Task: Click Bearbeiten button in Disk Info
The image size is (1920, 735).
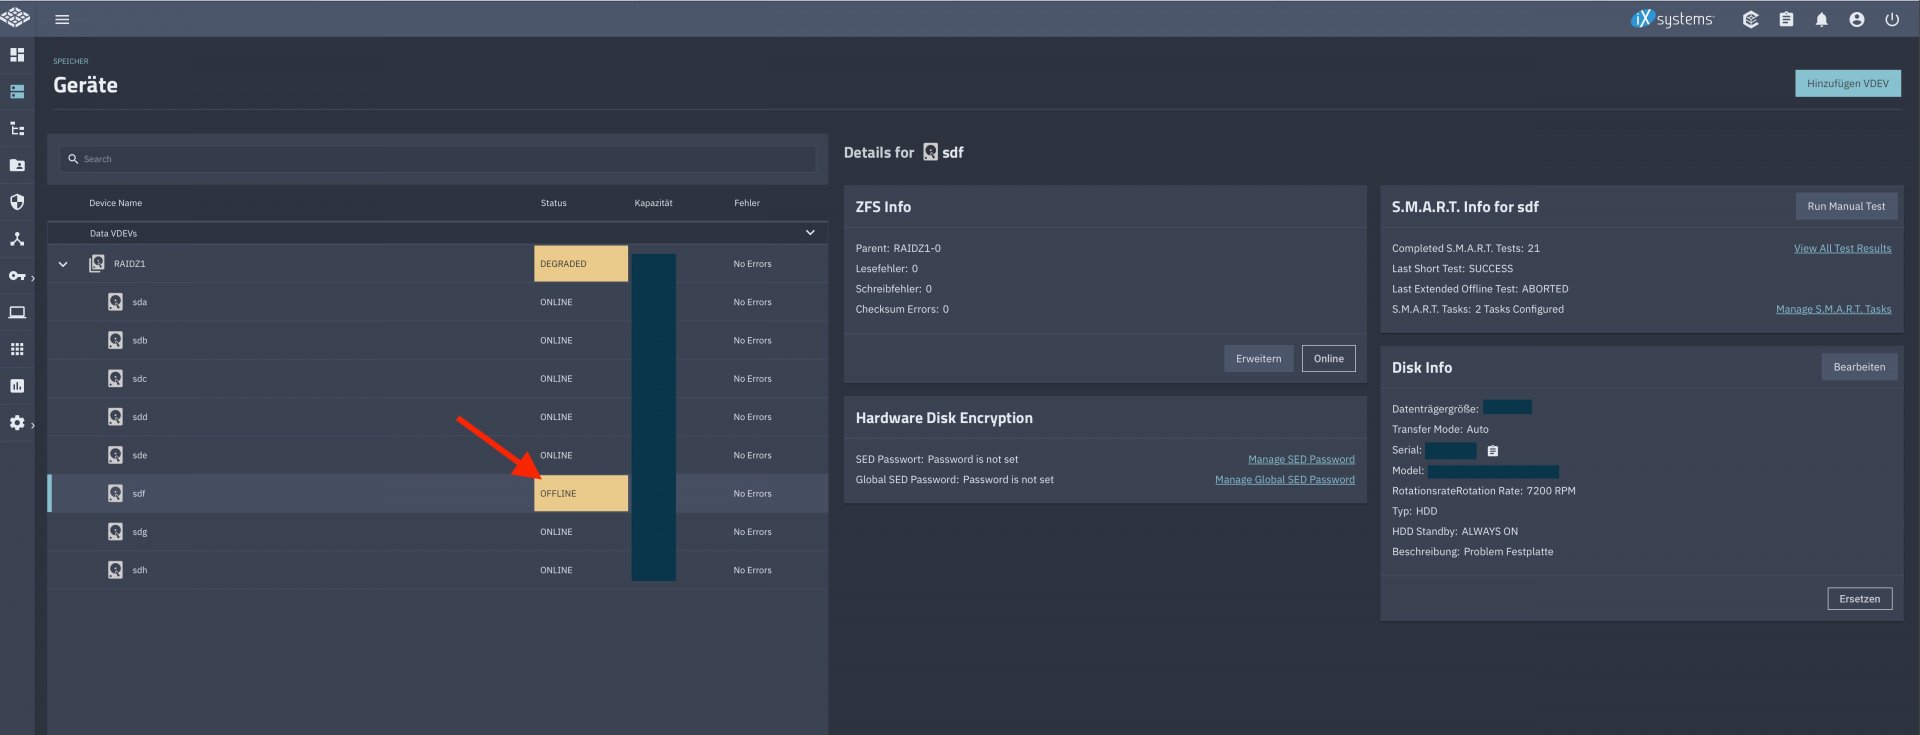Action: (1859, 367)
